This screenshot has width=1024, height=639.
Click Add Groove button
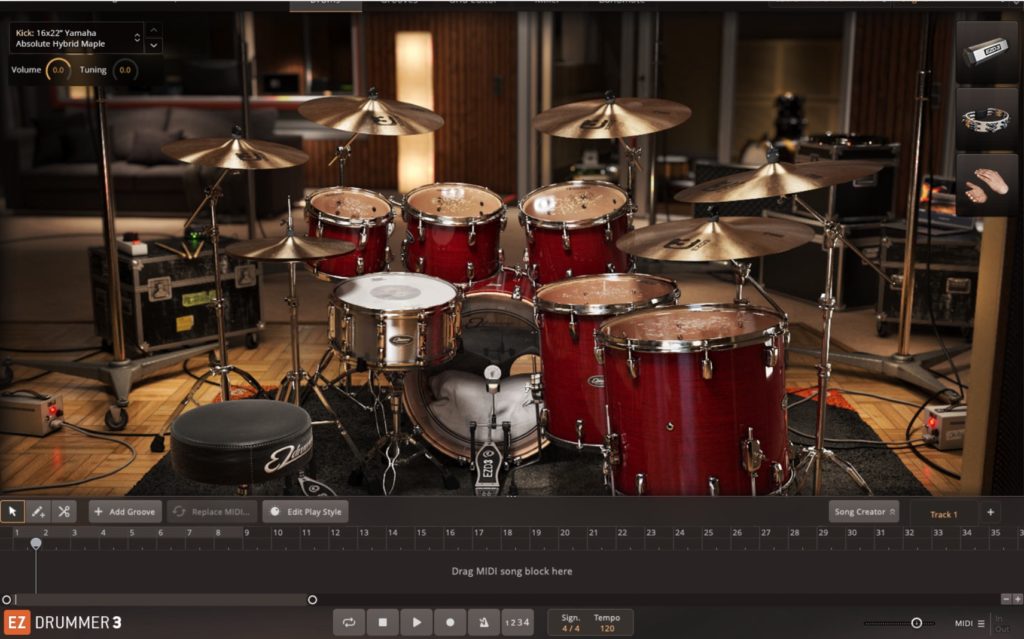tap(125, 512)
